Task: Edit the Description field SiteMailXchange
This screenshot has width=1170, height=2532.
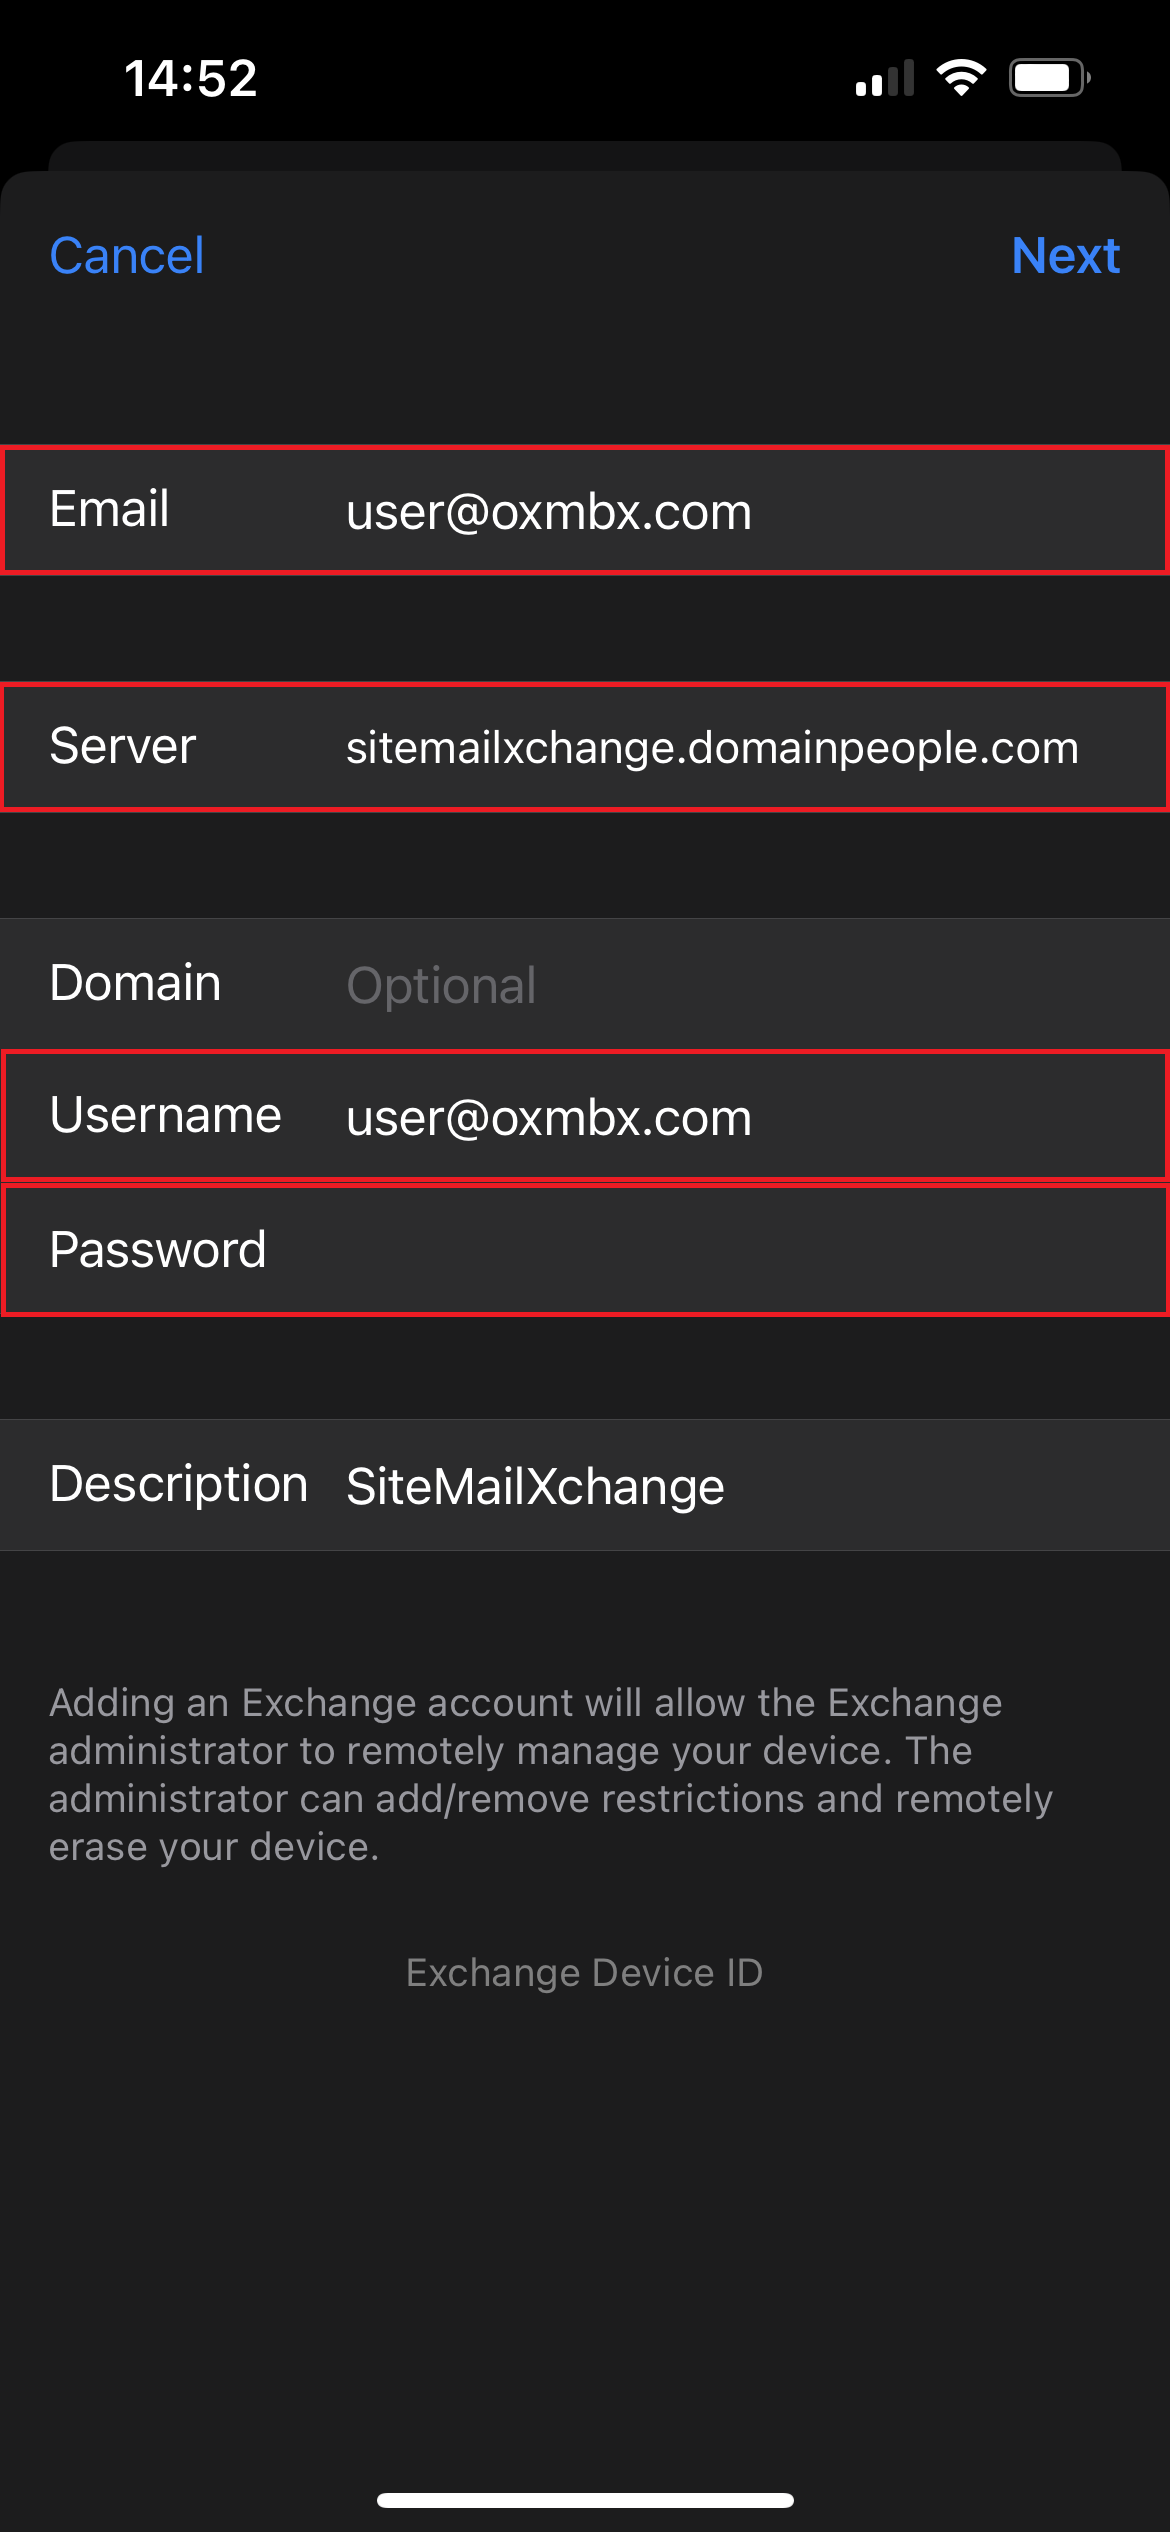Action: coord(585,1485)
